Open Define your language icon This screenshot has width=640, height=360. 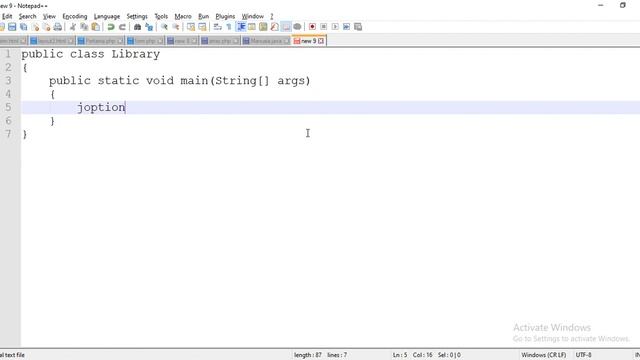pos(252,27)
